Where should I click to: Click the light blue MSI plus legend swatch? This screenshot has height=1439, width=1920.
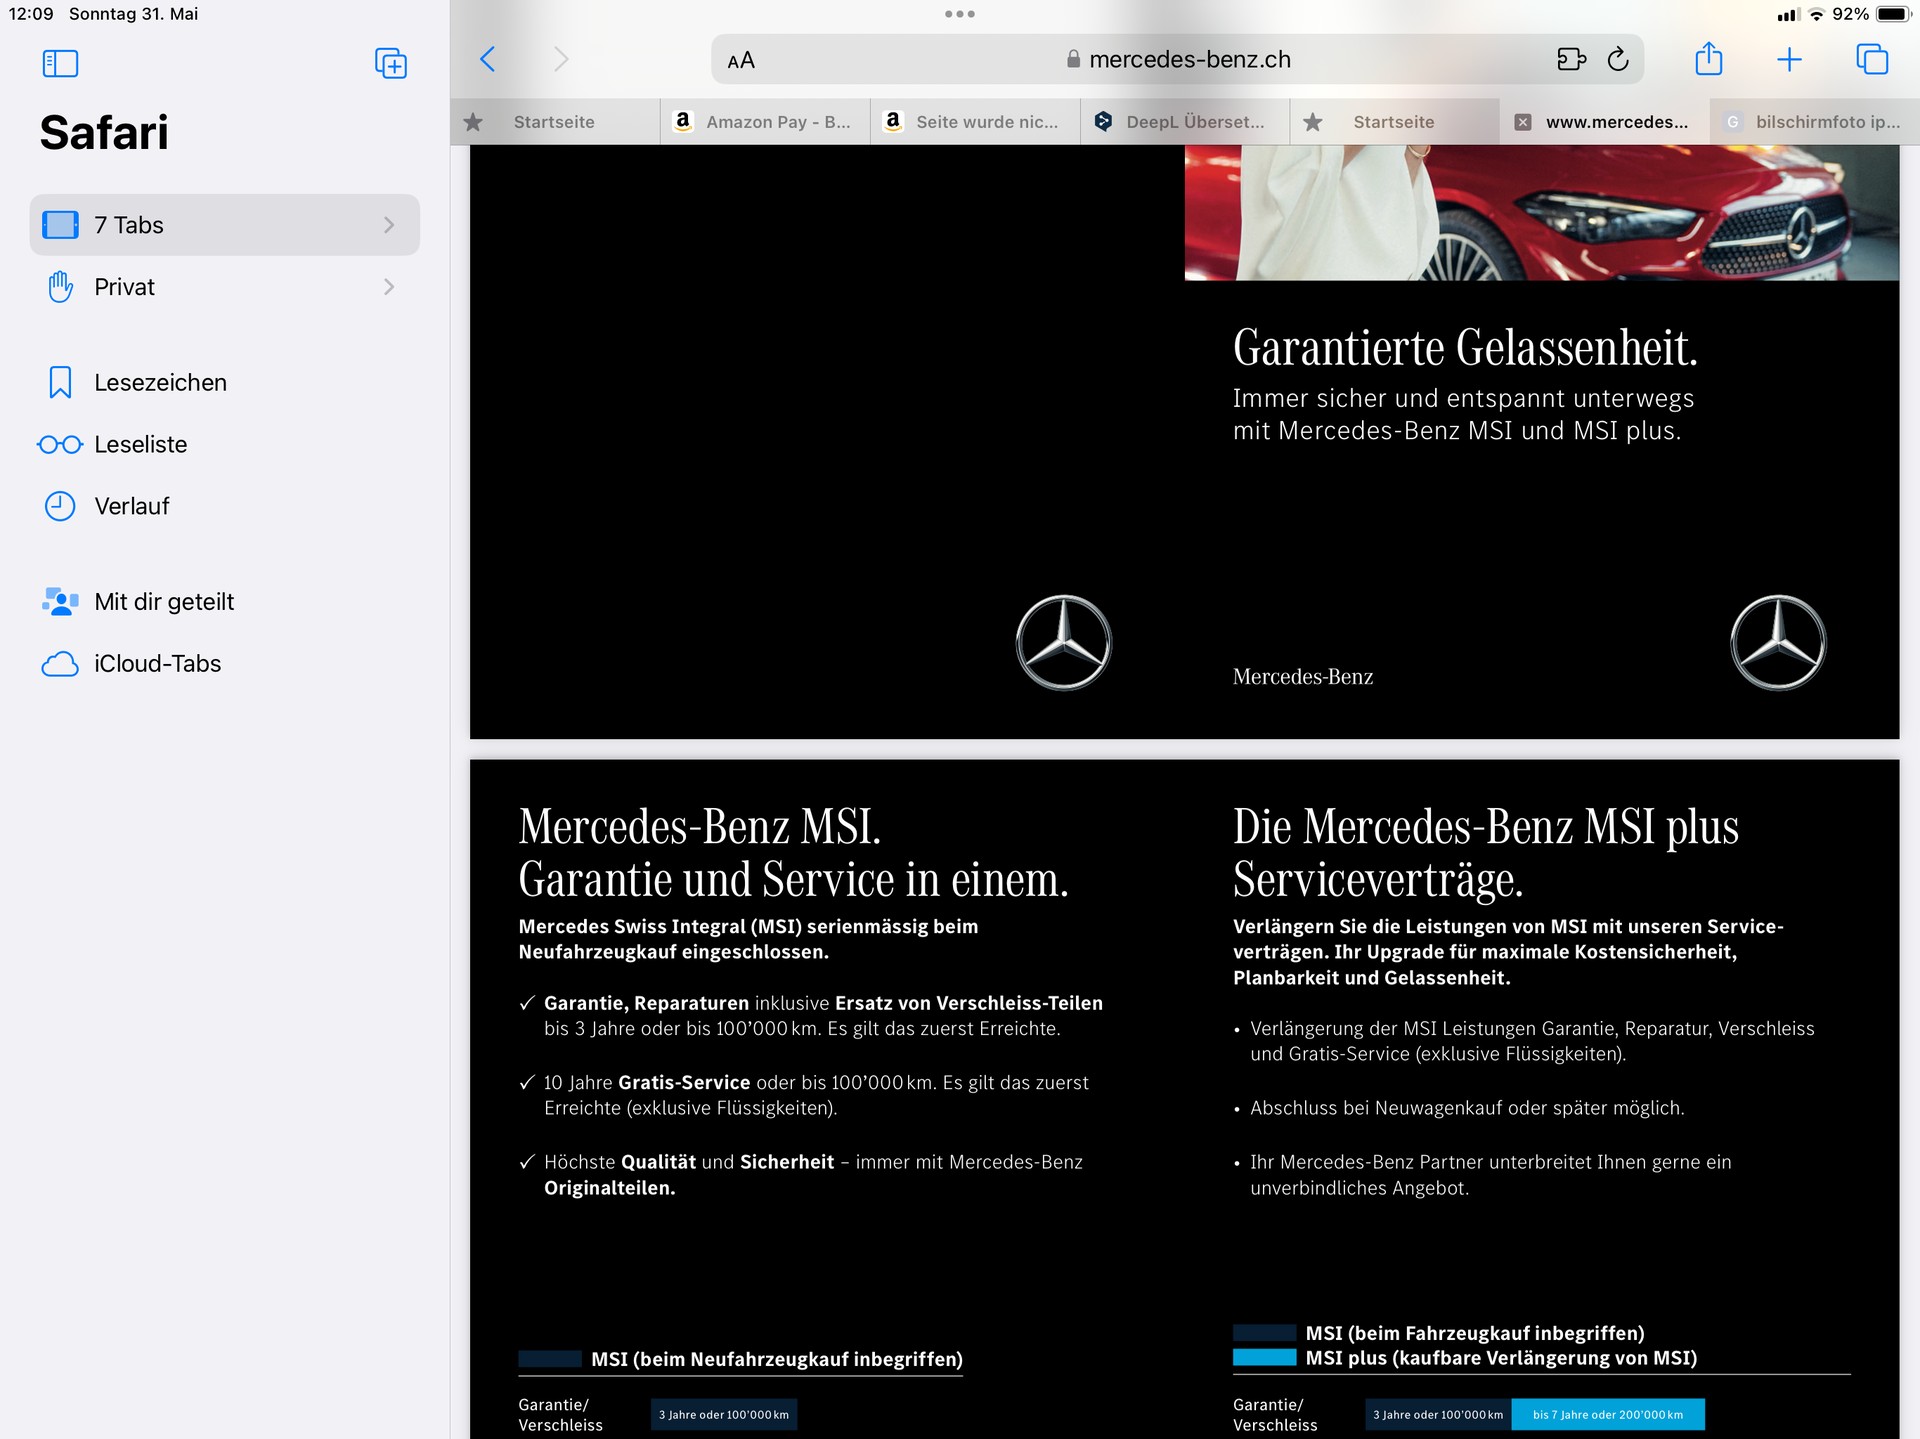coord(1264,1358)
